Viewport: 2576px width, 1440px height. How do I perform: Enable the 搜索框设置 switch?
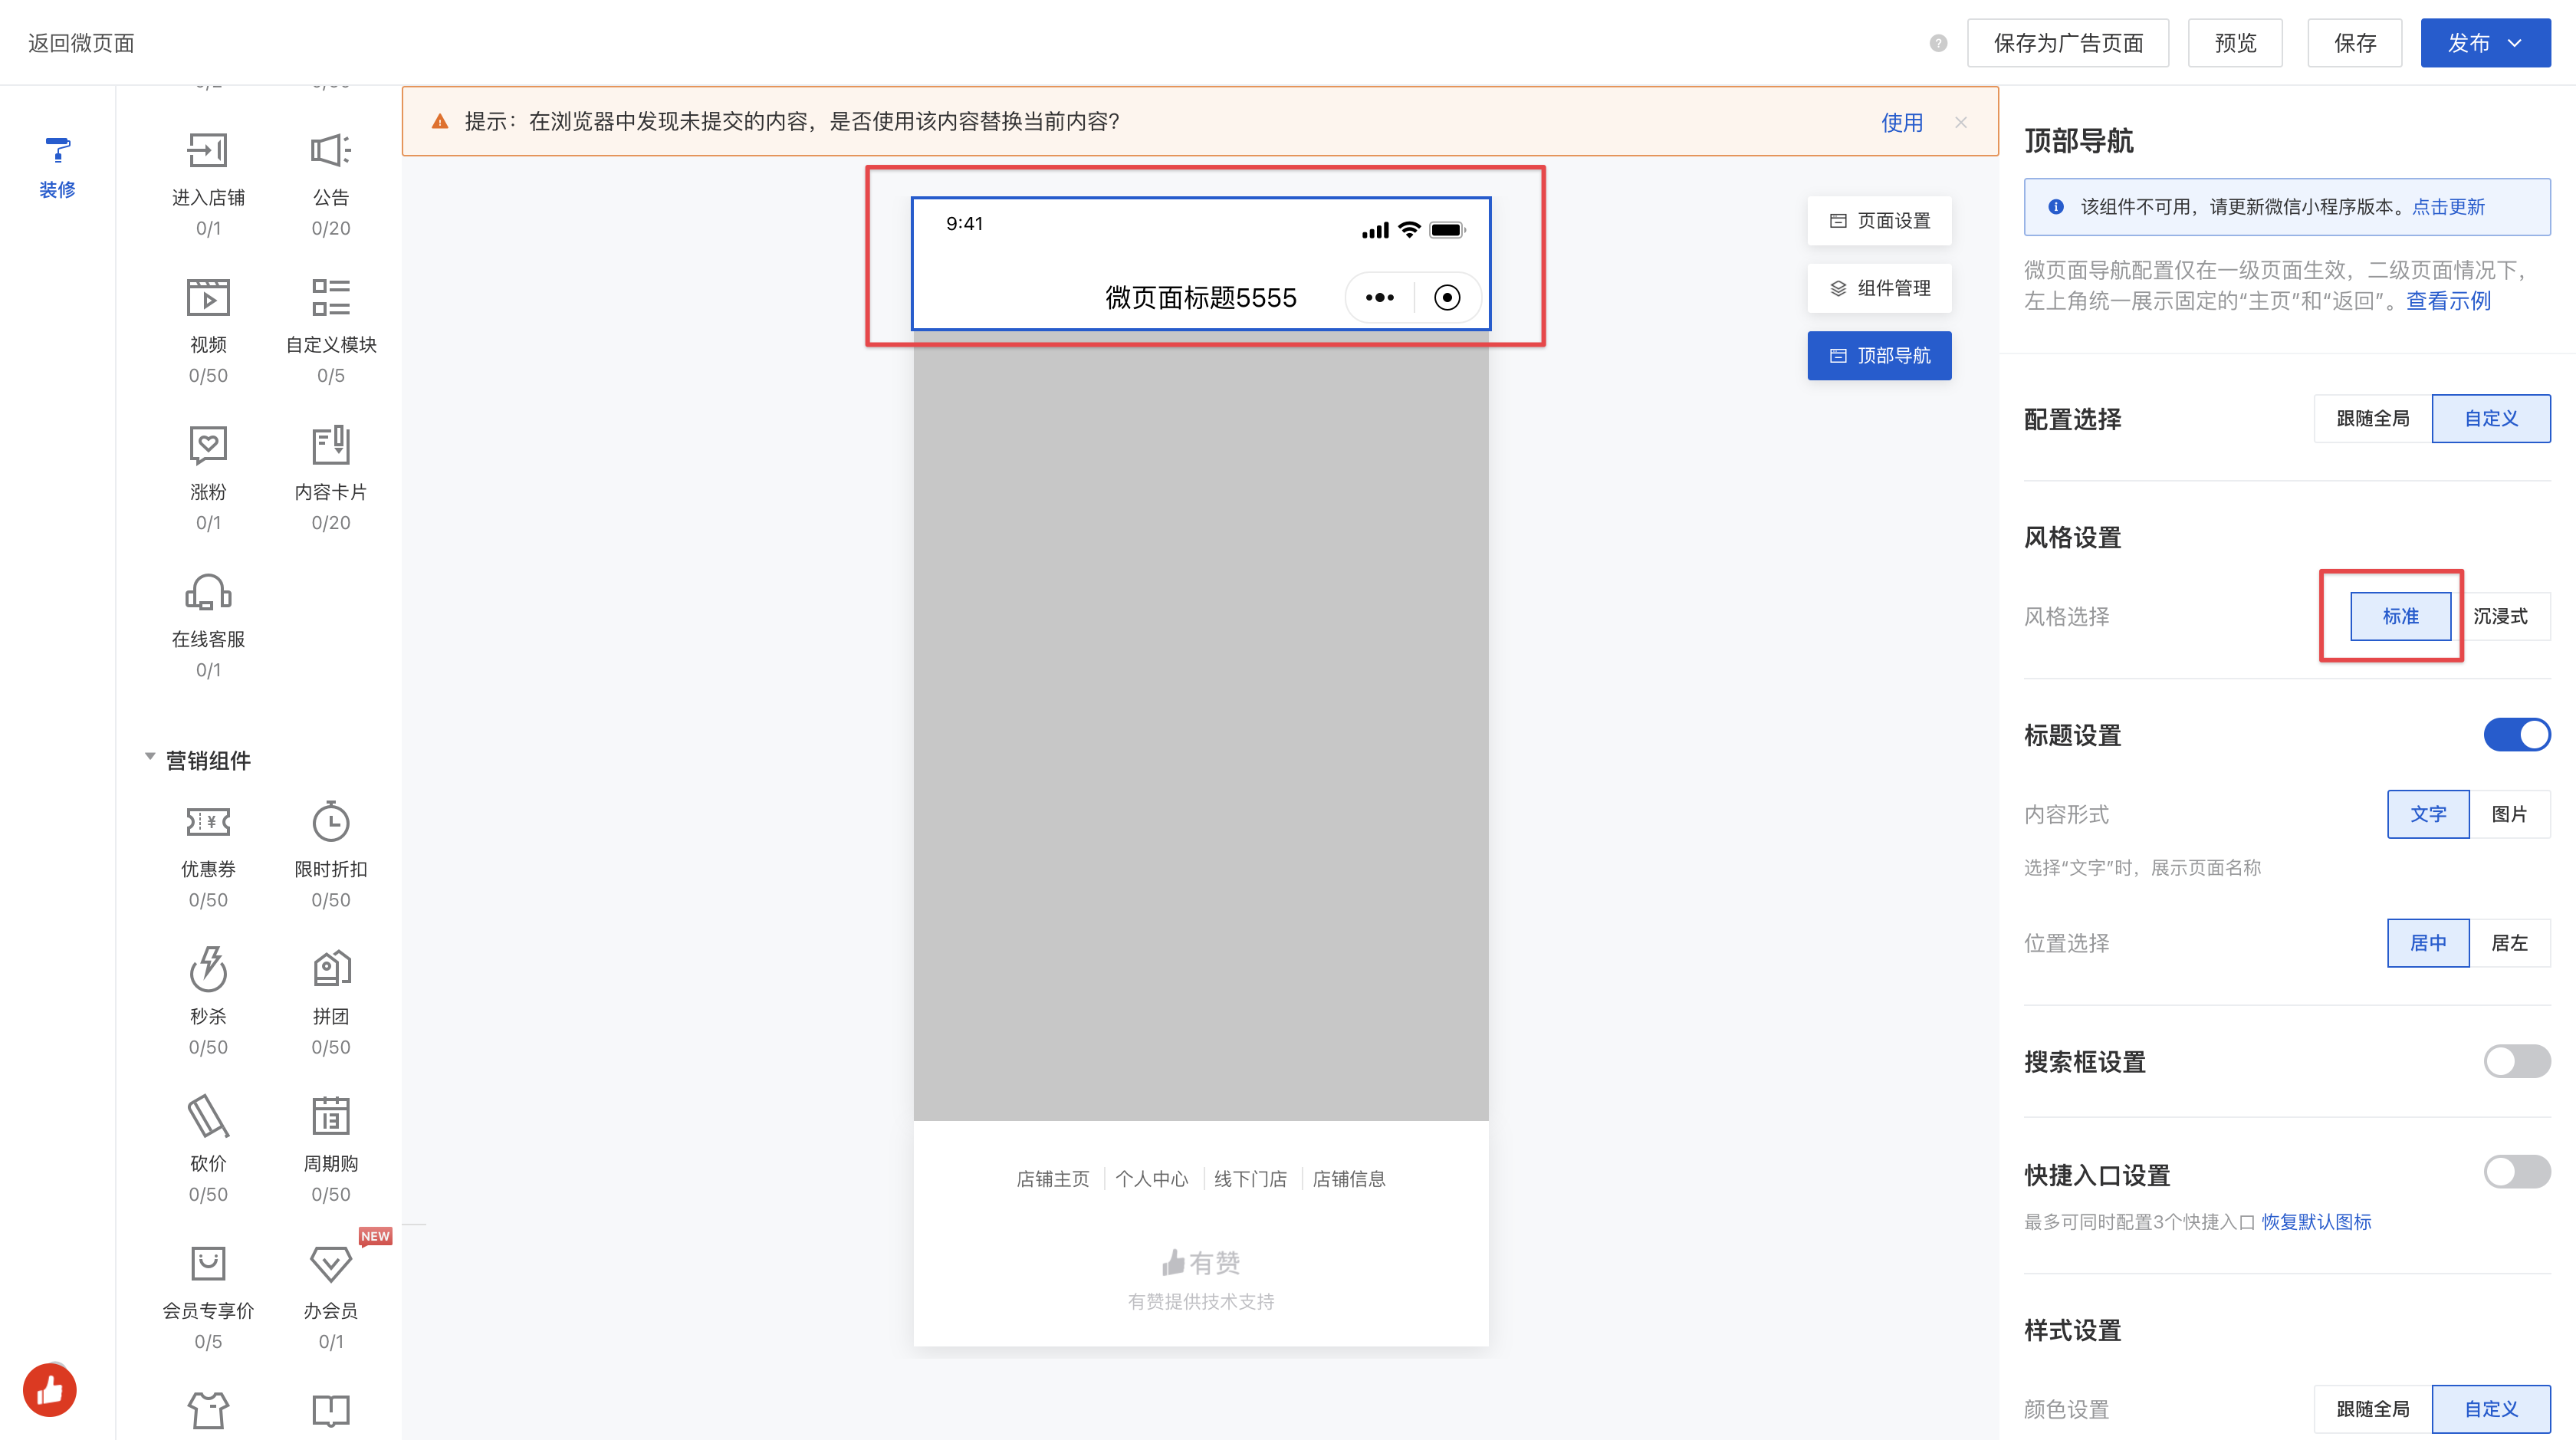(x=2516, y=1061)
